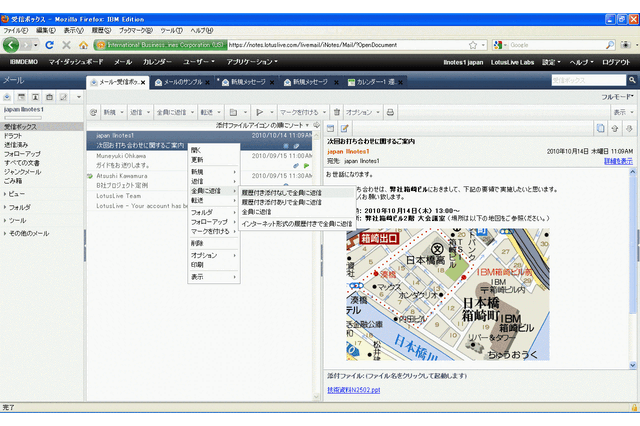Open the notebook icon in sidebar switcher

(63, 97)
